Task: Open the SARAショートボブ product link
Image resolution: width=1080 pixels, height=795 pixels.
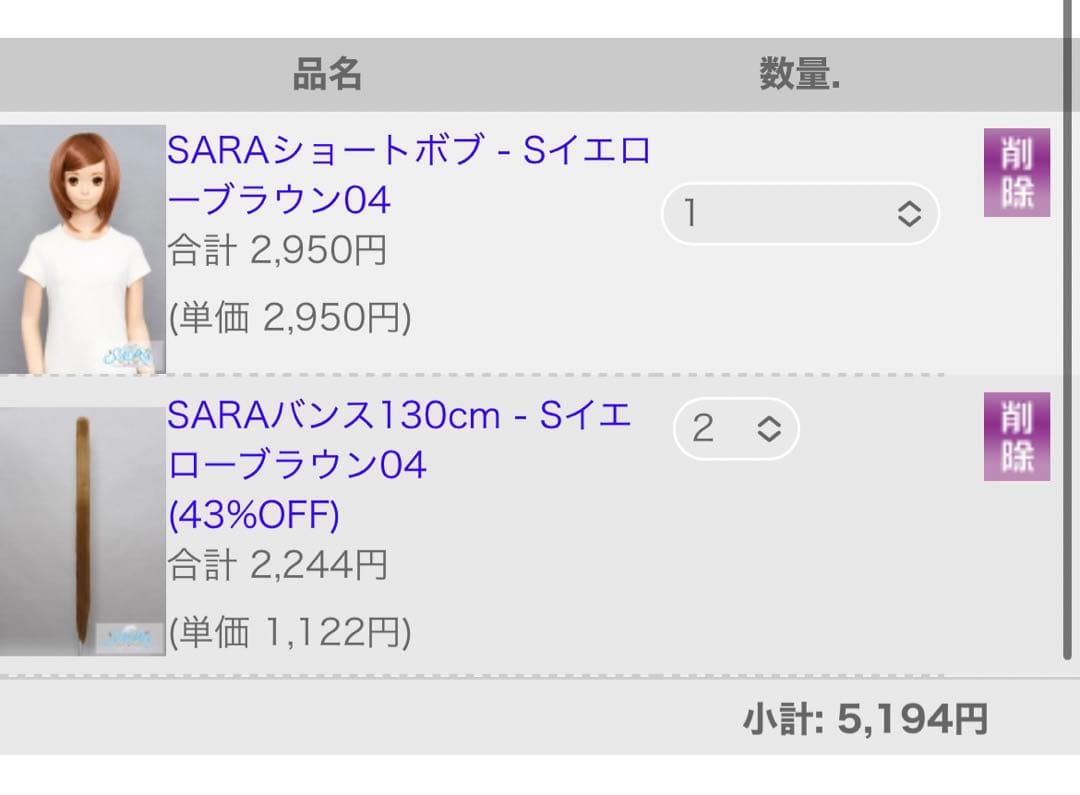Action: point(410,175)
